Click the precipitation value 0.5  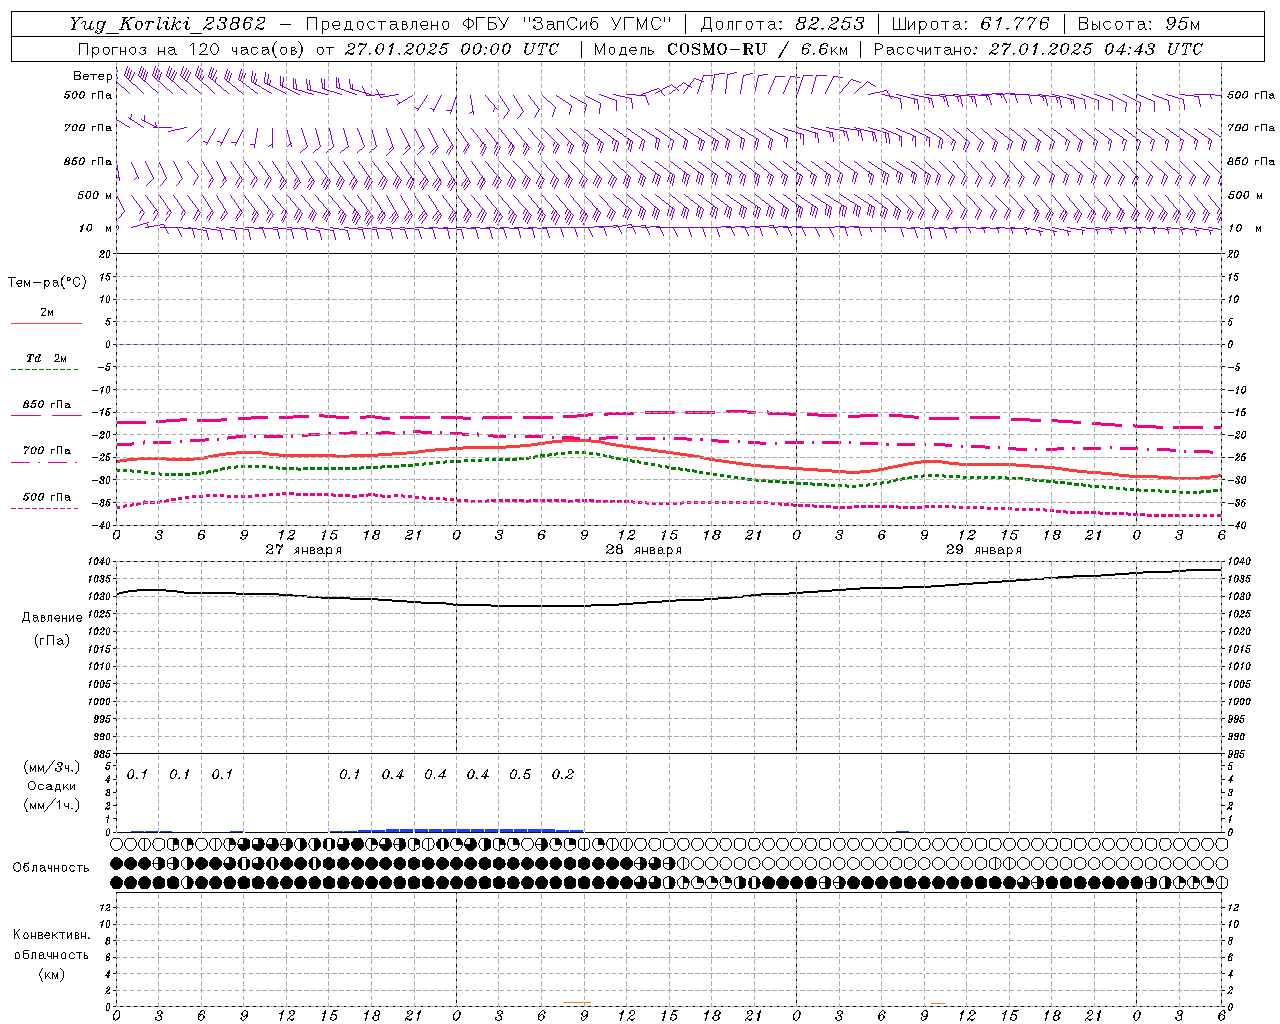(520, 775)
